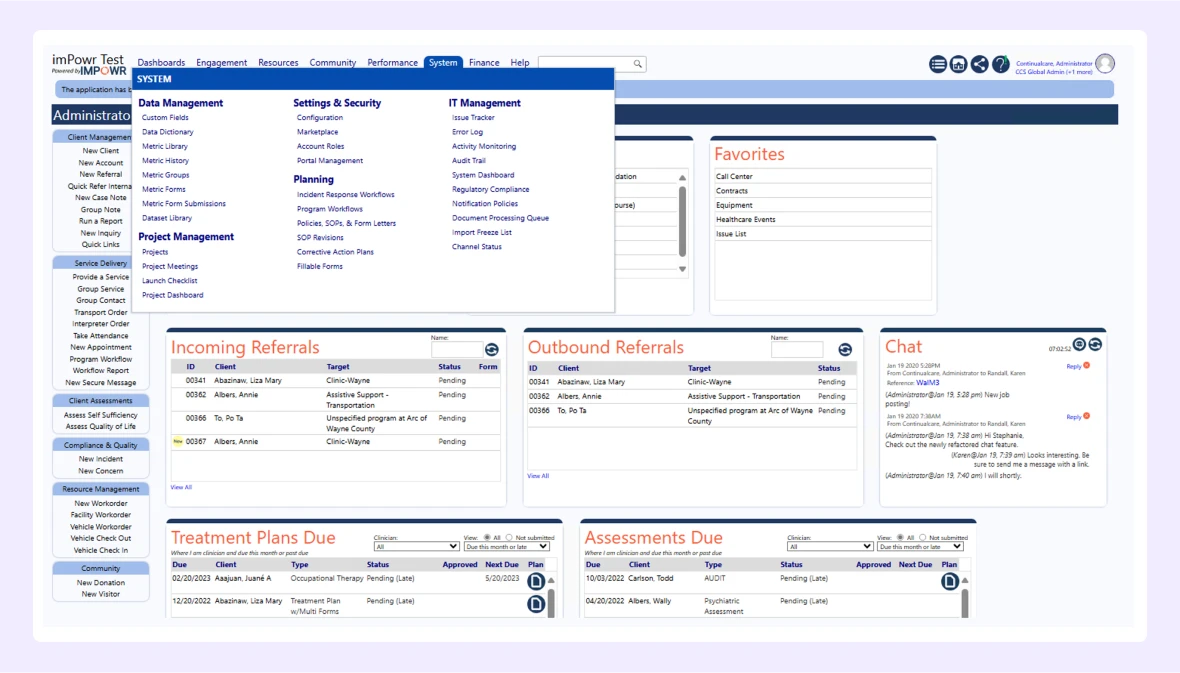Select All view radio in Treatment Plans Due
Viewport: 1180px width, 673px height.
click(x=487, y=537)
